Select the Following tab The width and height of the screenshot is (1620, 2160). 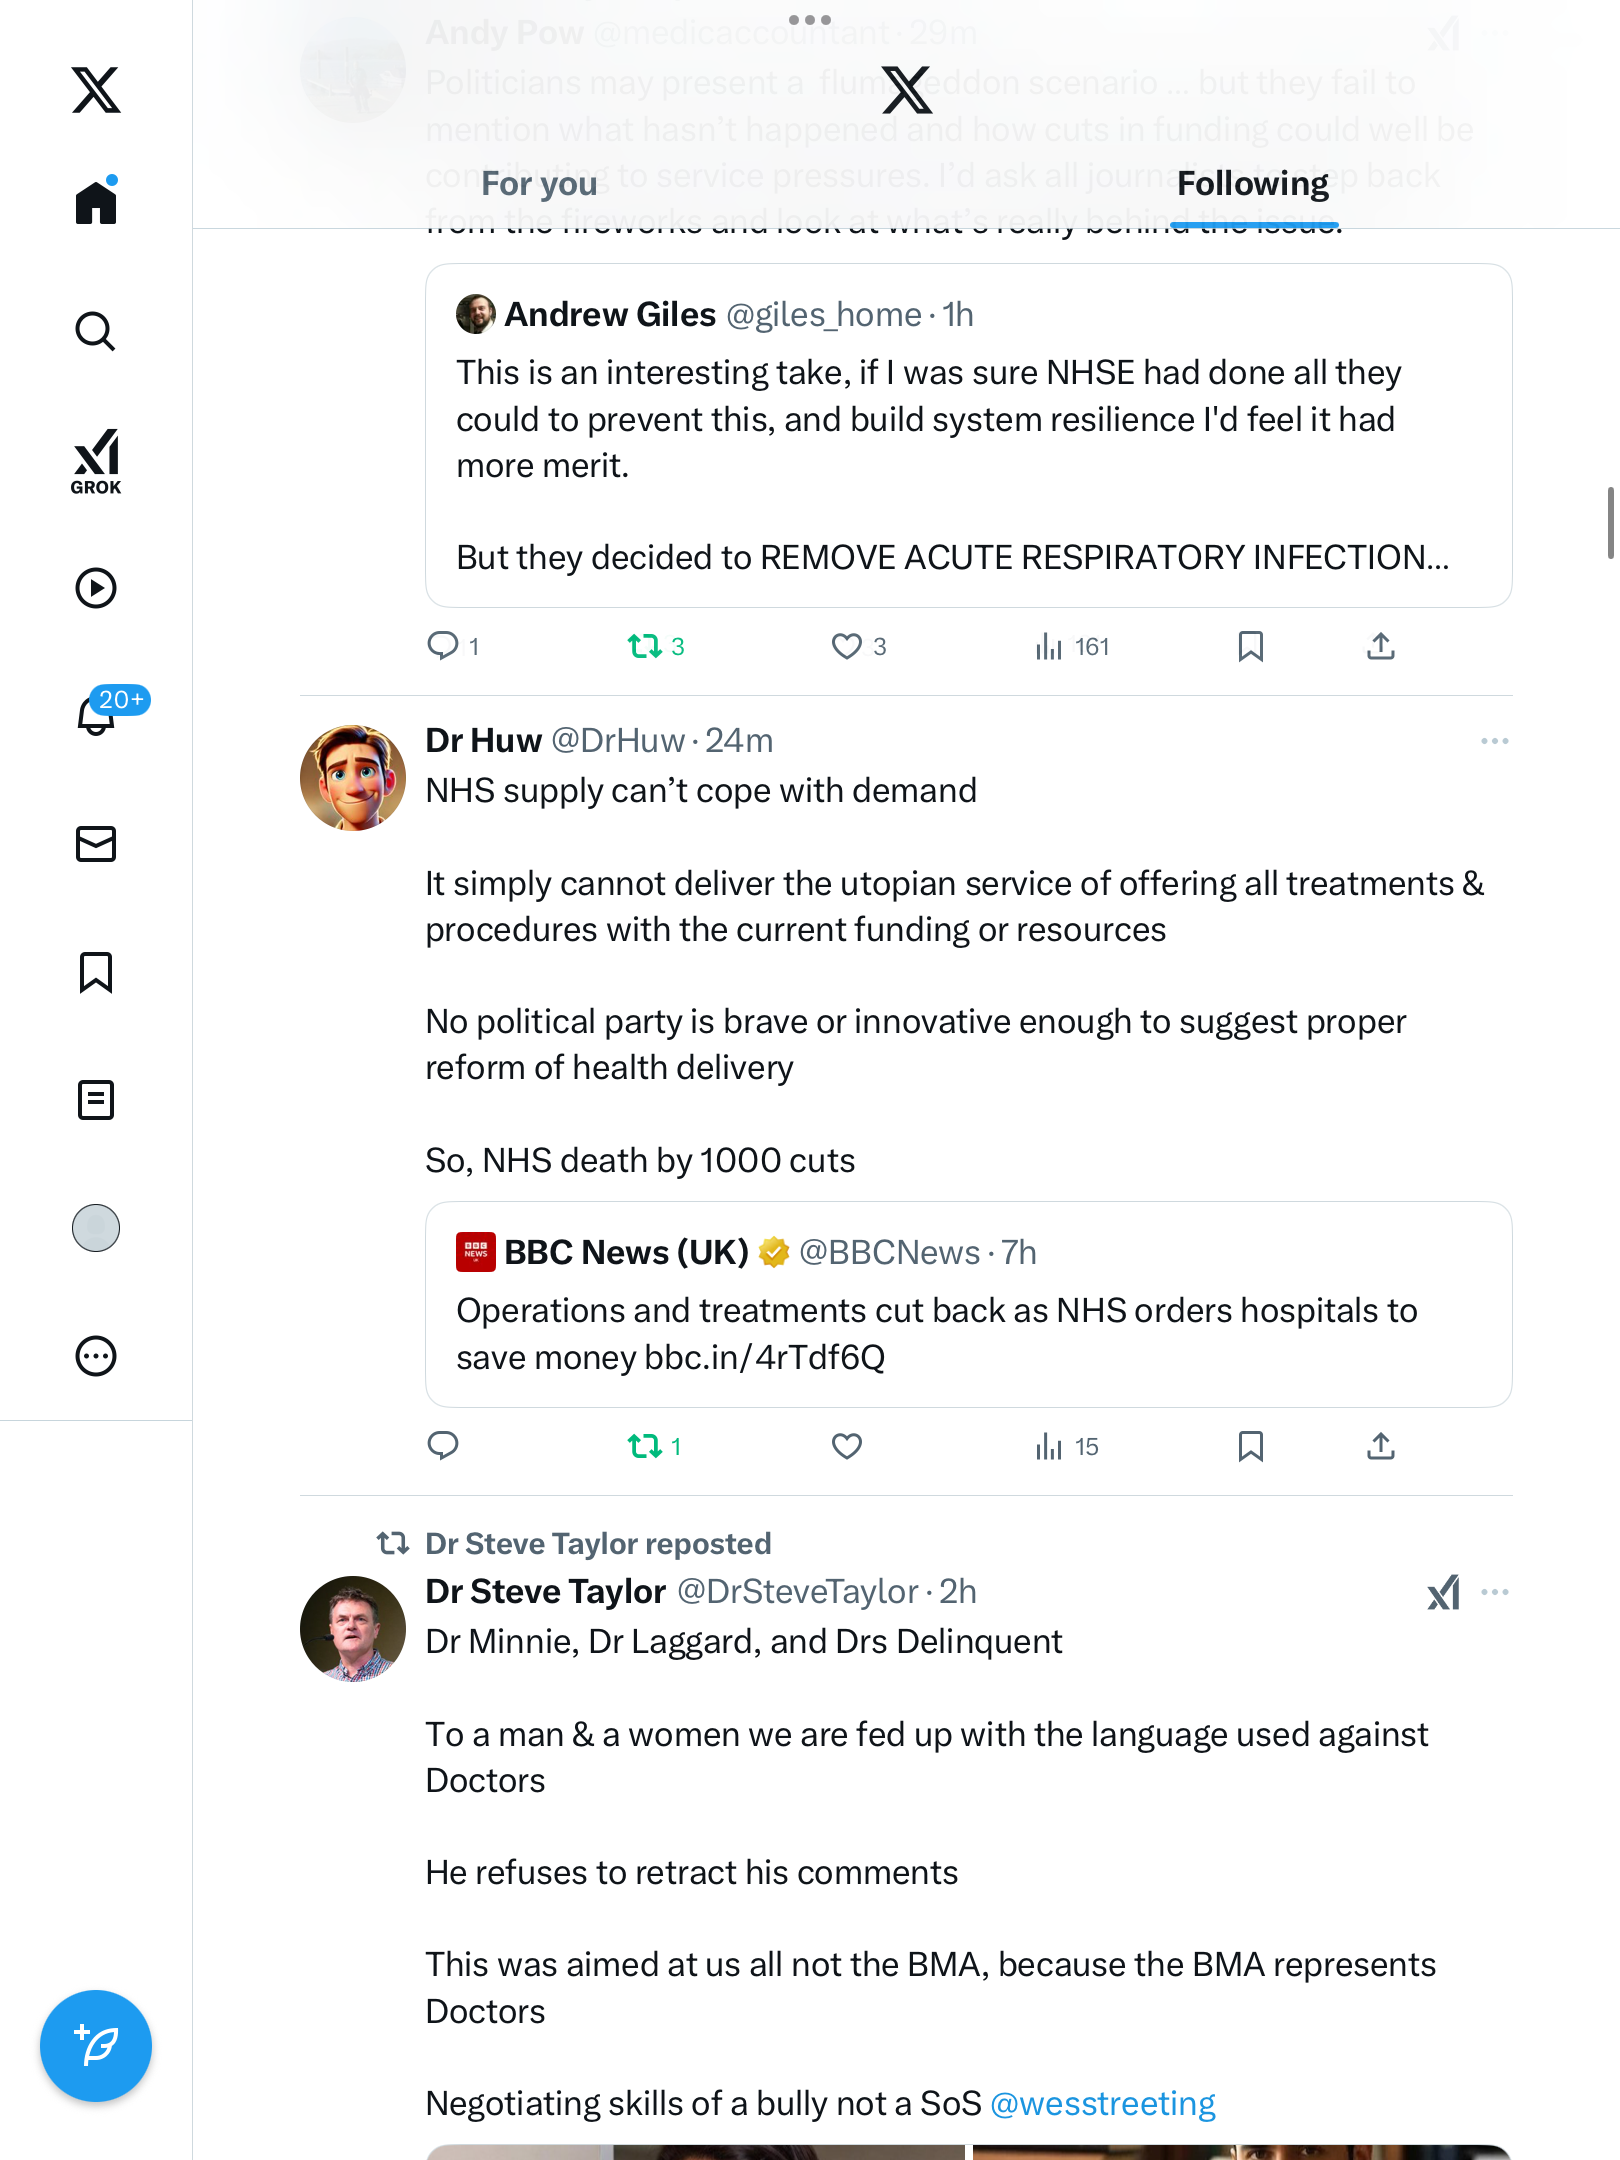1252,184
